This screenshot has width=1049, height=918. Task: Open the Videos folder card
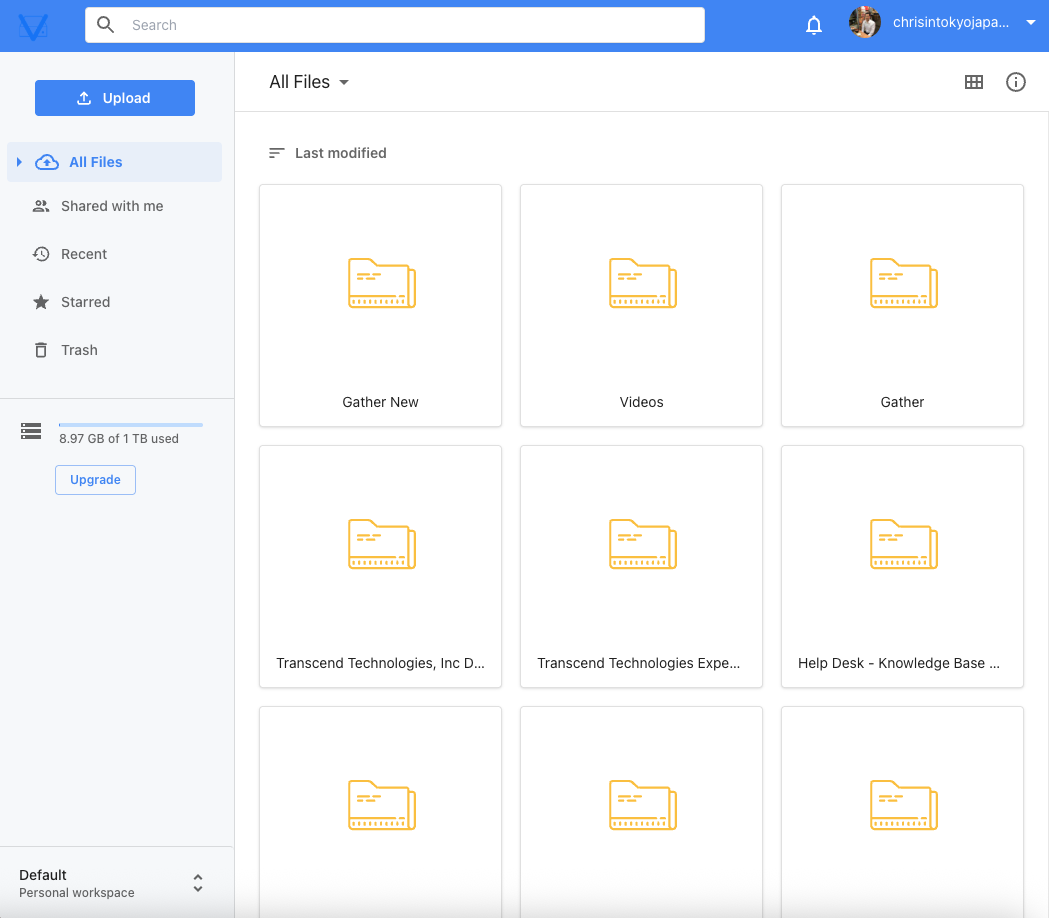[x=642, y=306]
